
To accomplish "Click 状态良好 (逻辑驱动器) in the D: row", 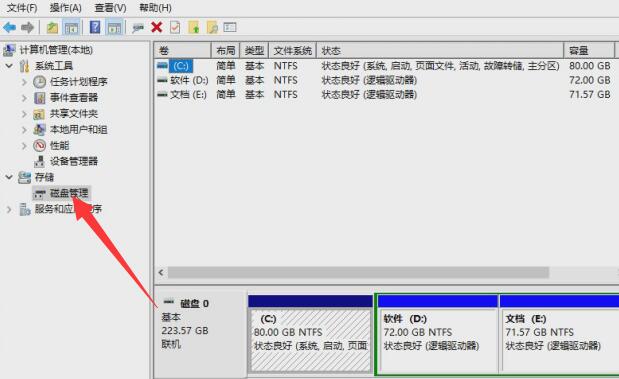I will point(369,80).
